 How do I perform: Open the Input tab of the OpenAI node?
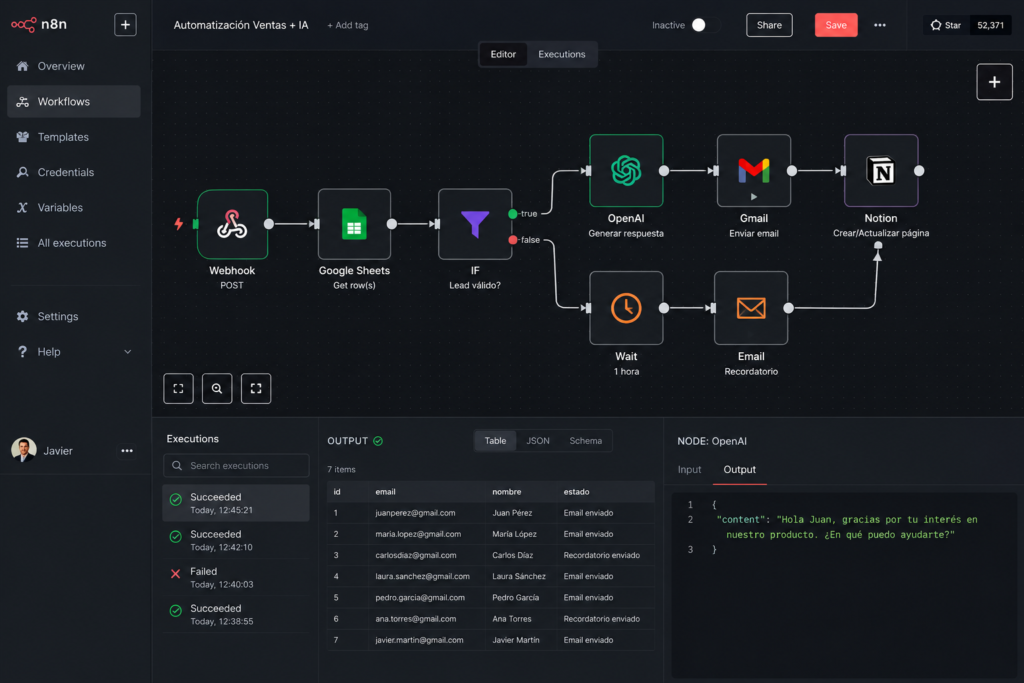[x=689, y=469]
